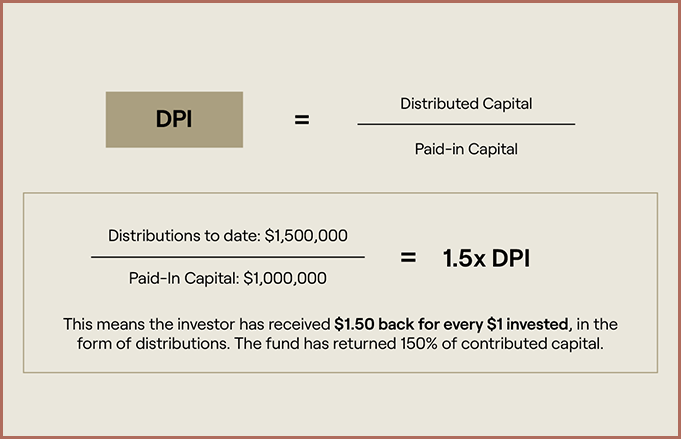Click the 'Paid-In Capital:' label in the example
The image size is (681, 439).
click(x=177, y=279)
